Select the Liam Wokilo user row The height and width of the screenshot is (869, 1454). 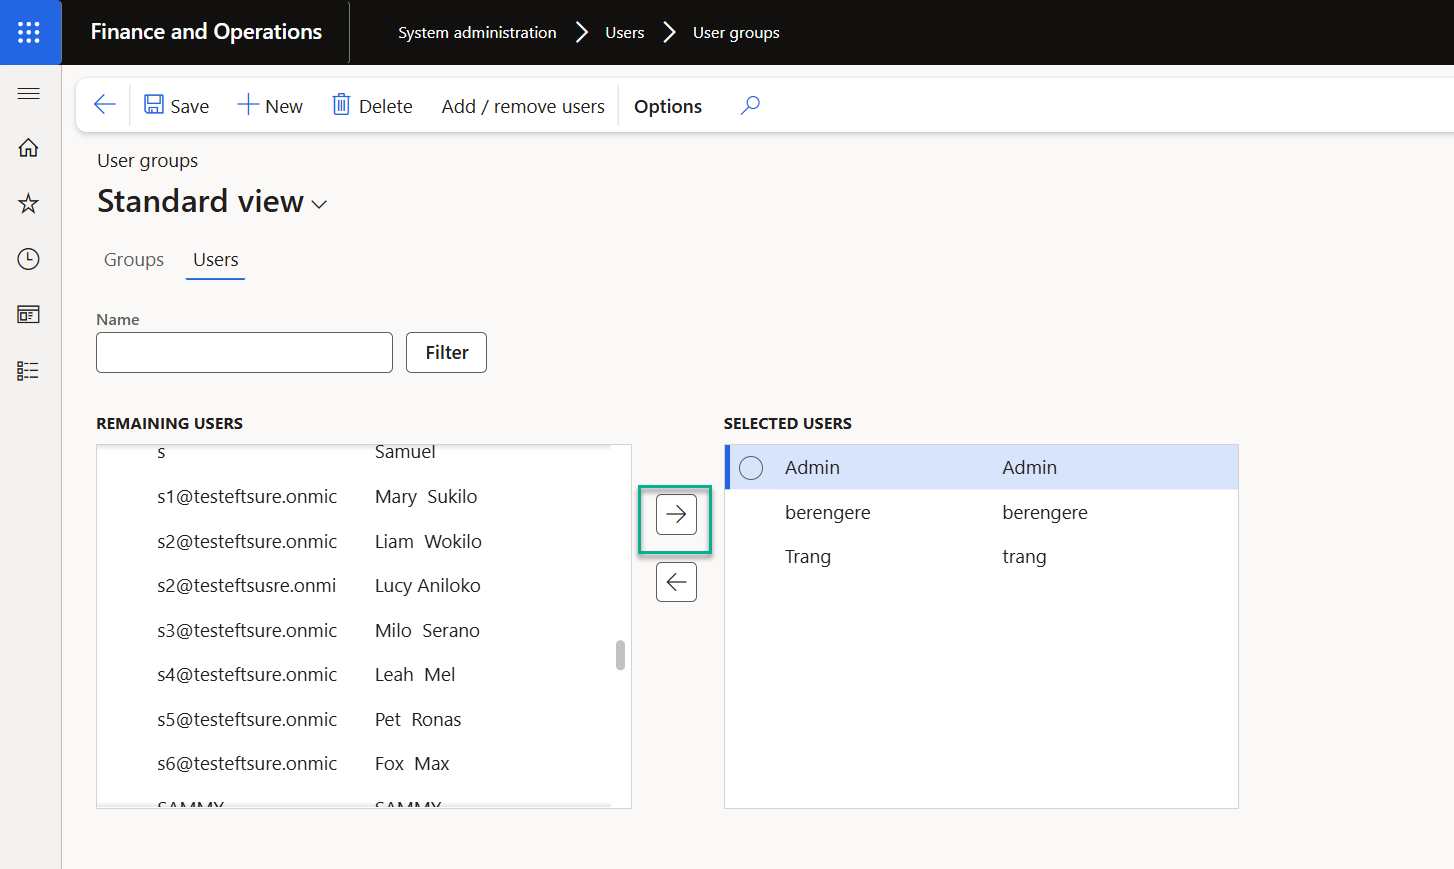(x=354, y=542)
